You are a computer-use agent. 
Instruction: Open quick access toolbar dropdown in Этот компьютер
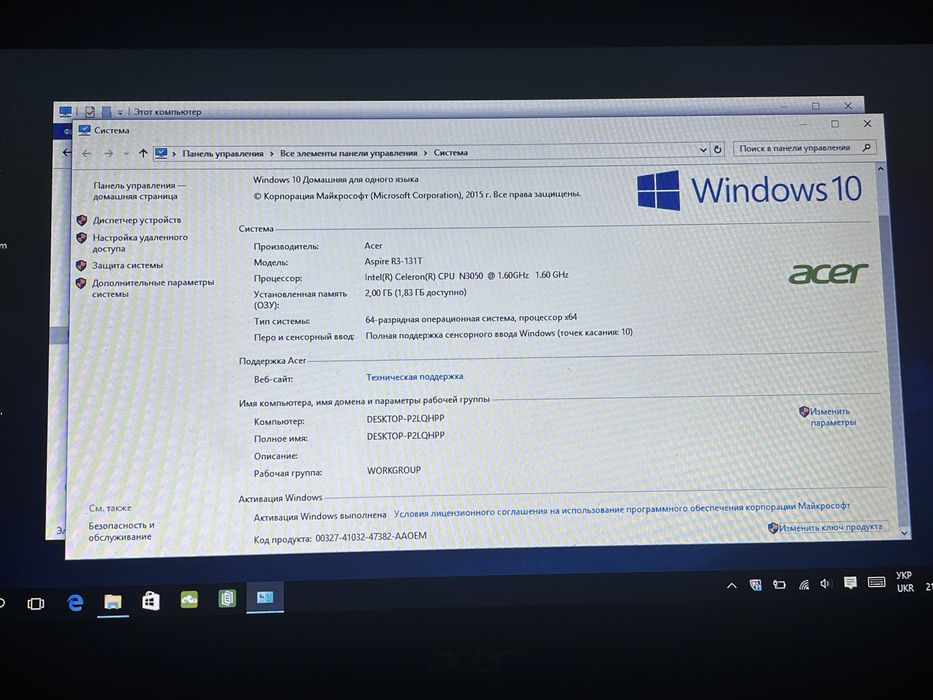120,112
